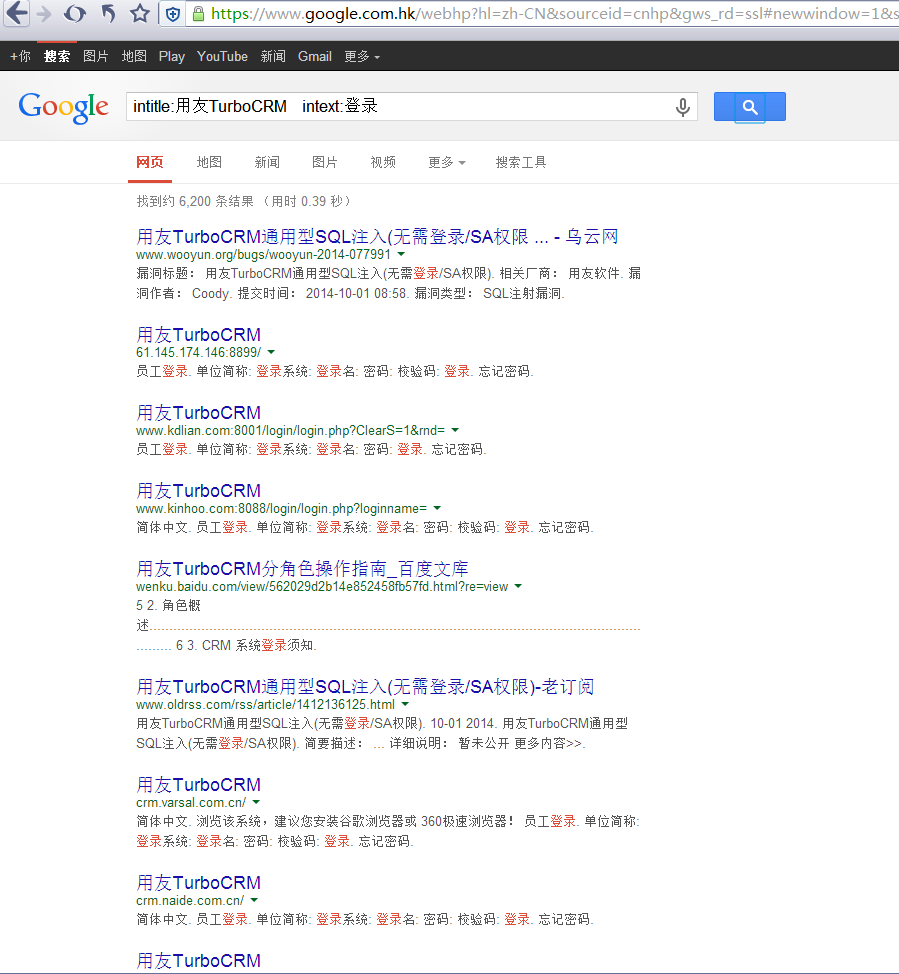Viewport: 899px width, 974px height.
Task: Open 新闻 in the black Google bar
Action: click(x=273, y=57)
